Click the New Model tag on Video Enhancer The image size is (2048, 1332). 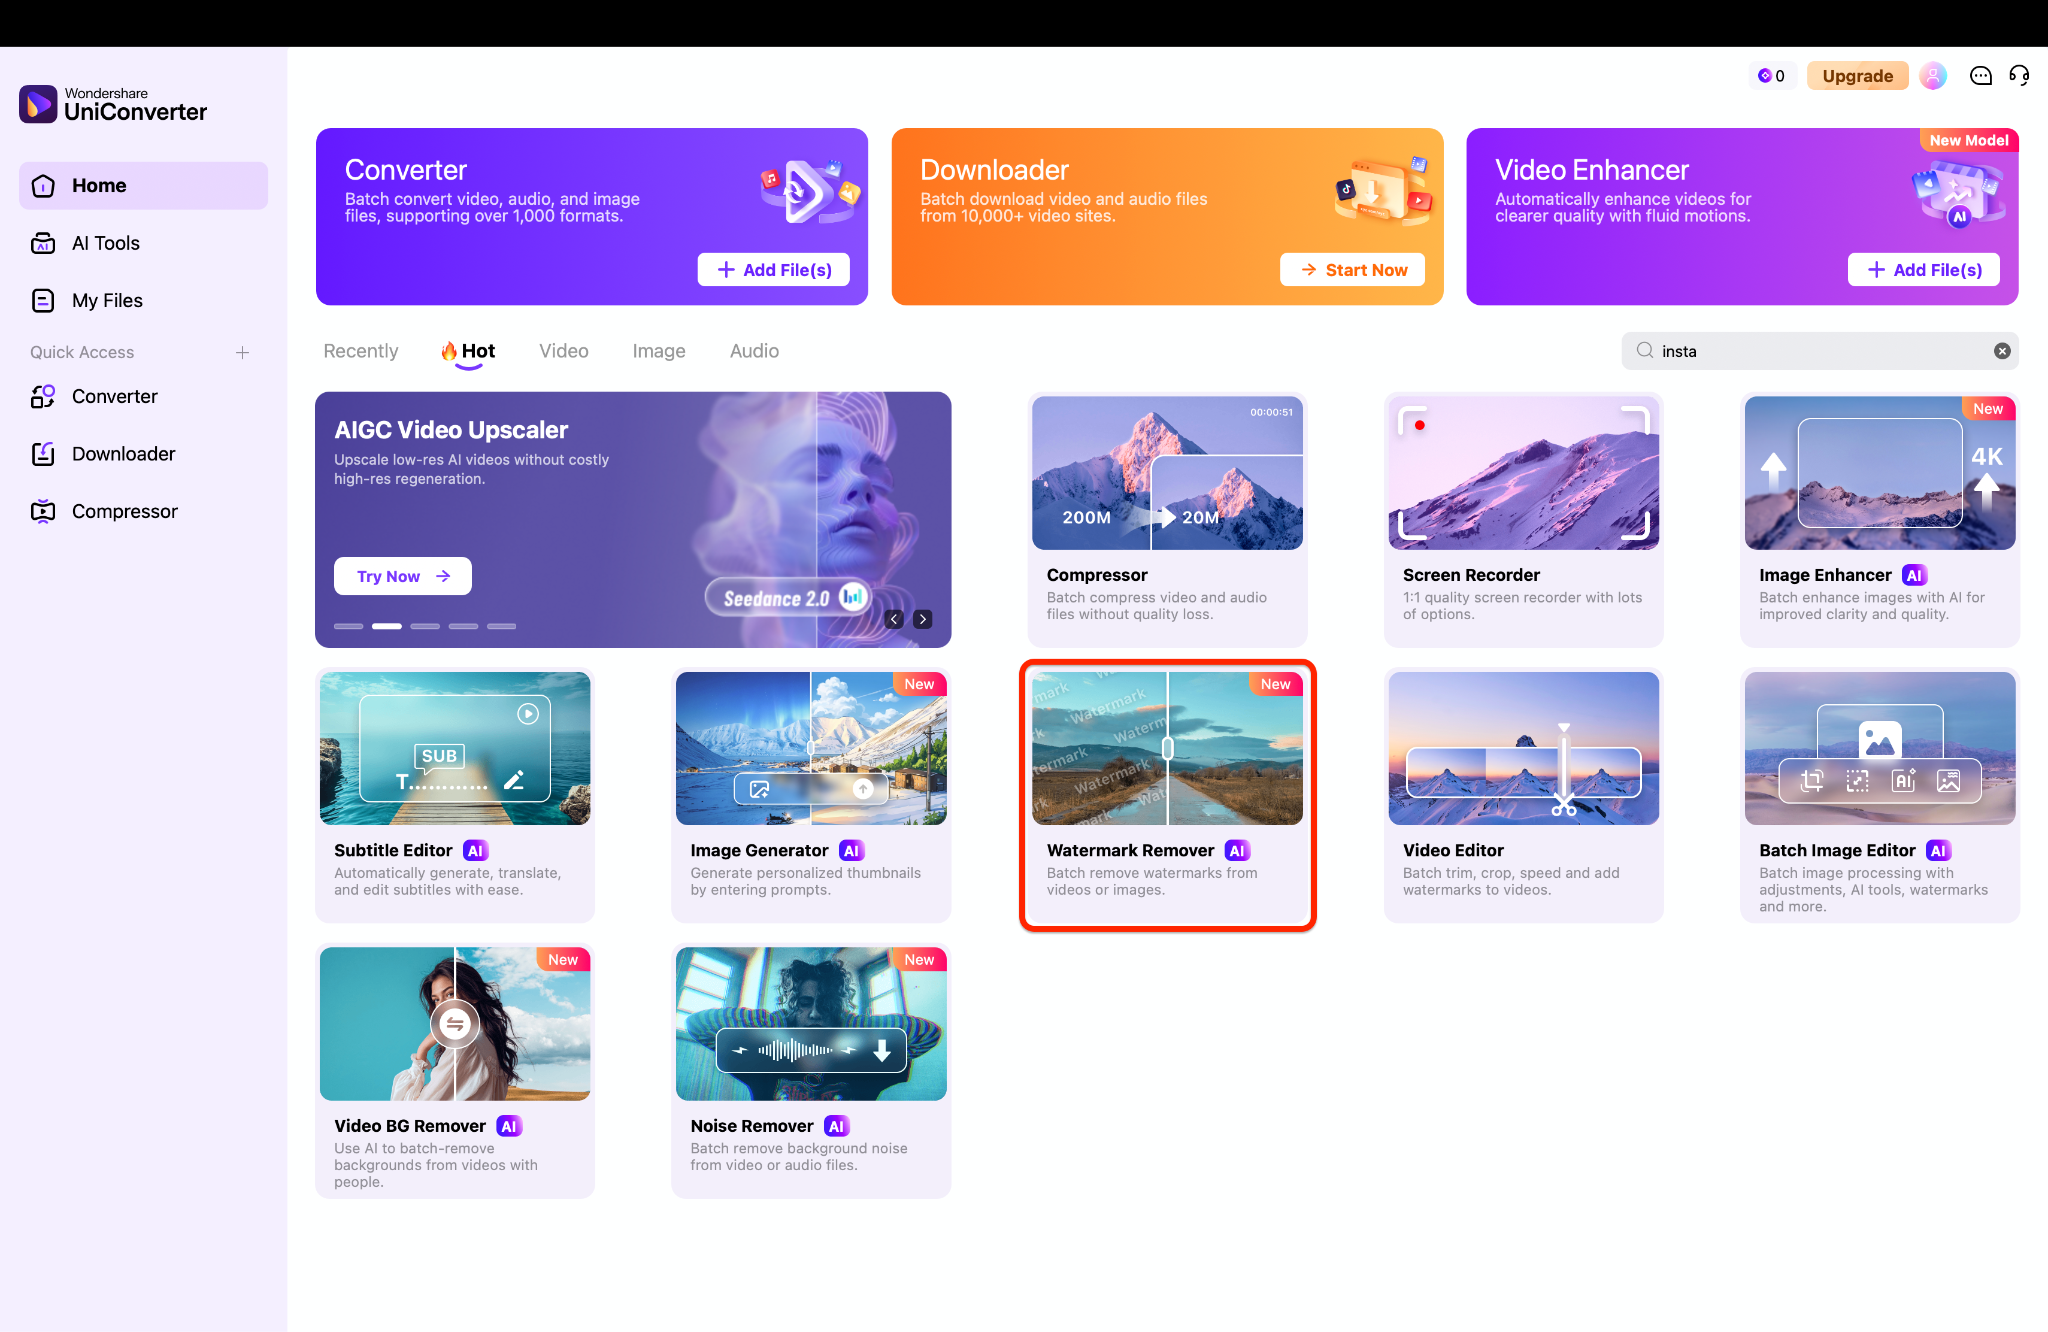(x=1969, y=140)
